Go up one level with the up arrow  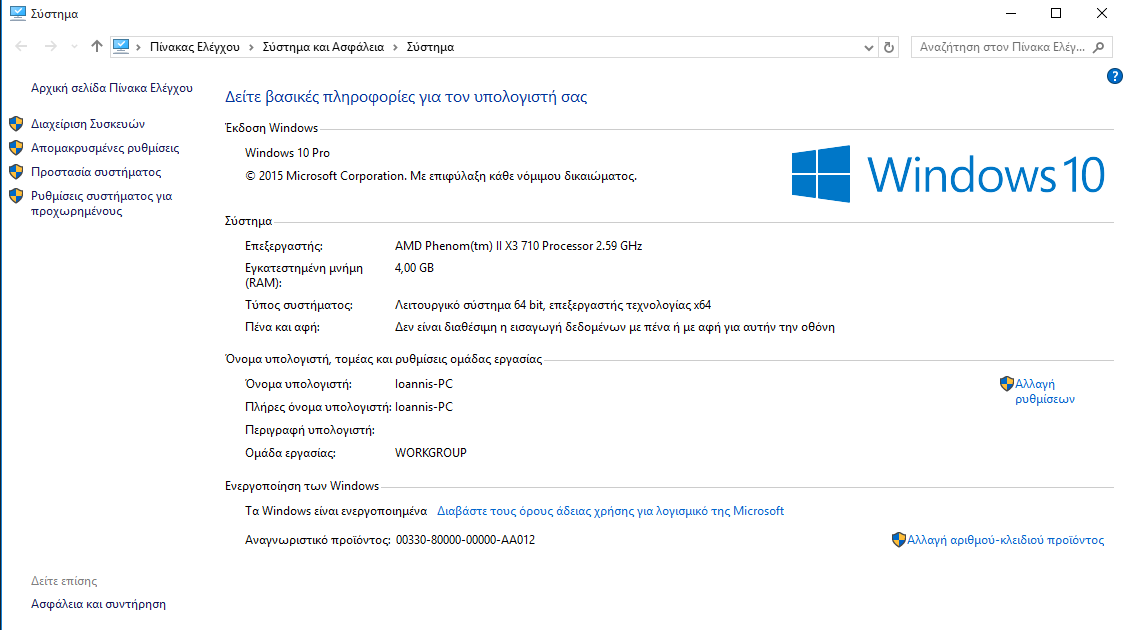pos(97,47)
